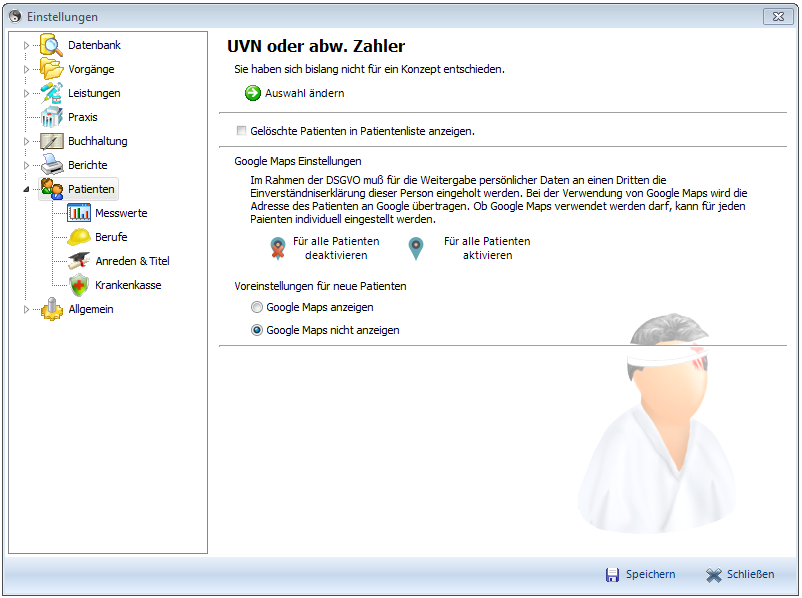The image size is (802, 598).
Task: Click the Krankenkasse shield icon
Action: 79,285
